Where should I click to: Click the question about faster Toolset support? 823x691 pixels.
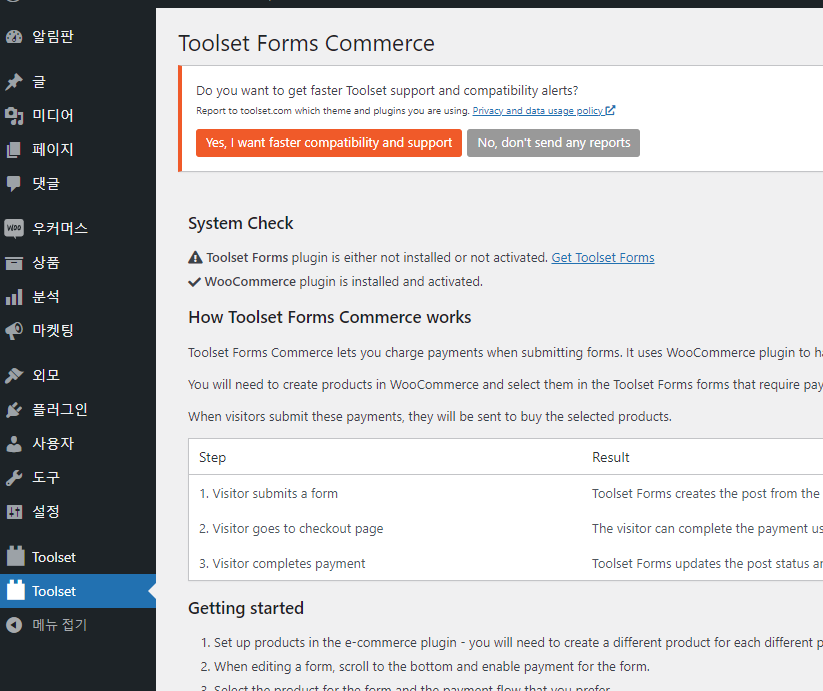(x=387, y=91)
